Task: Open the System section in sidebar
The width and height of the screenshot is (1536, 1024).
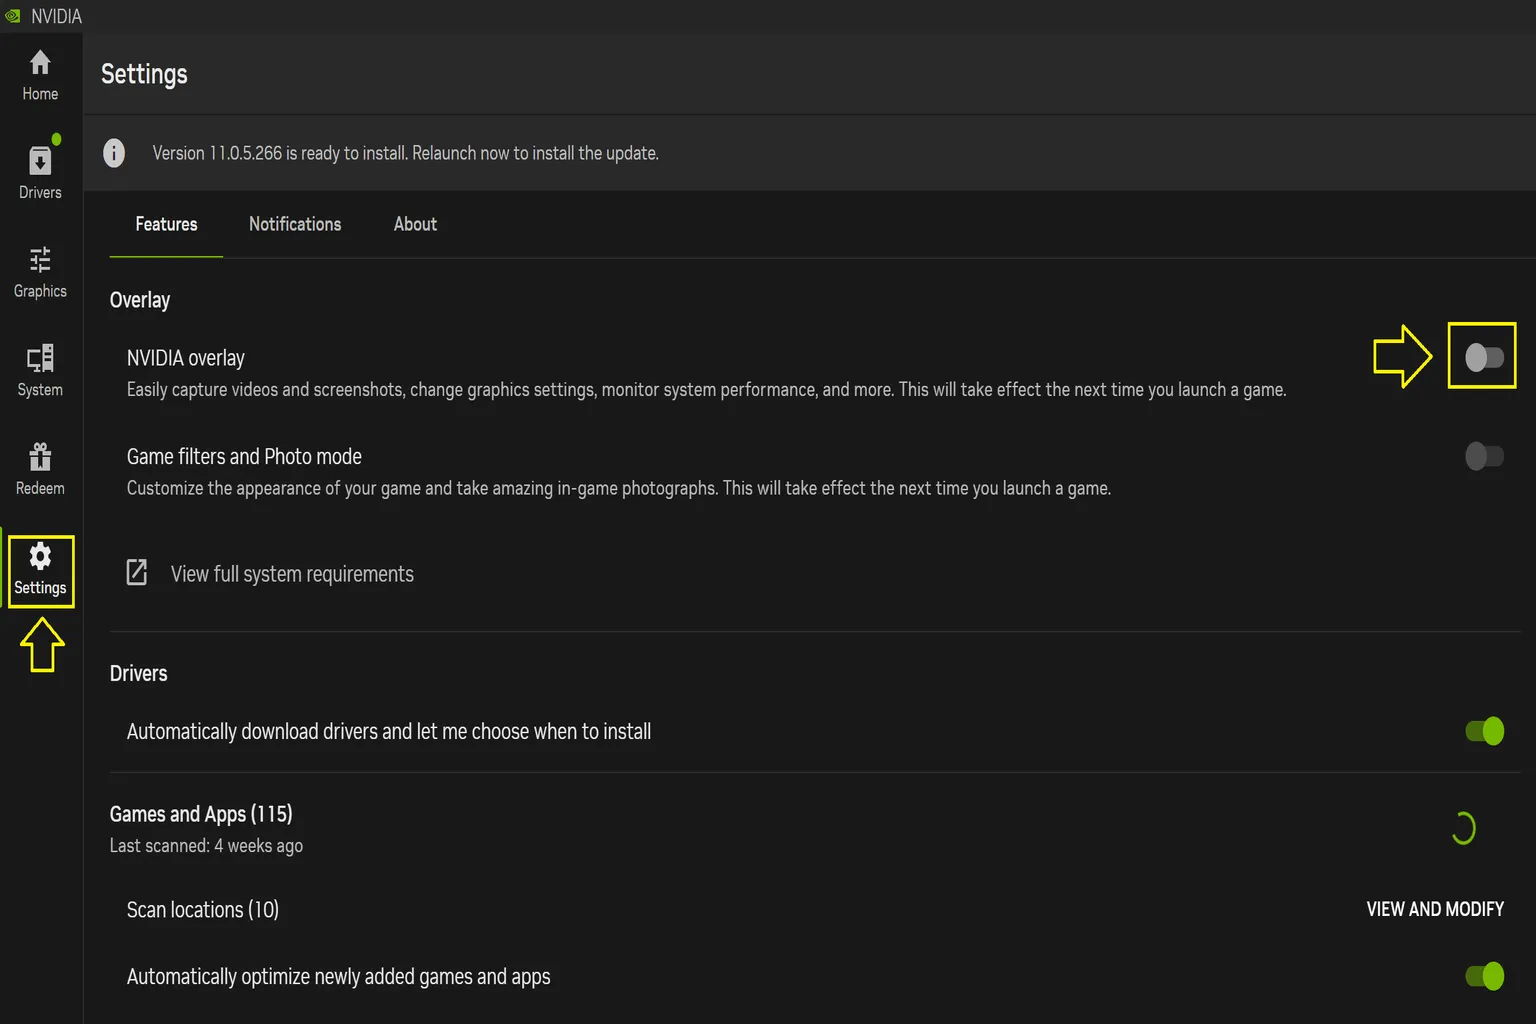Action: 40,371
